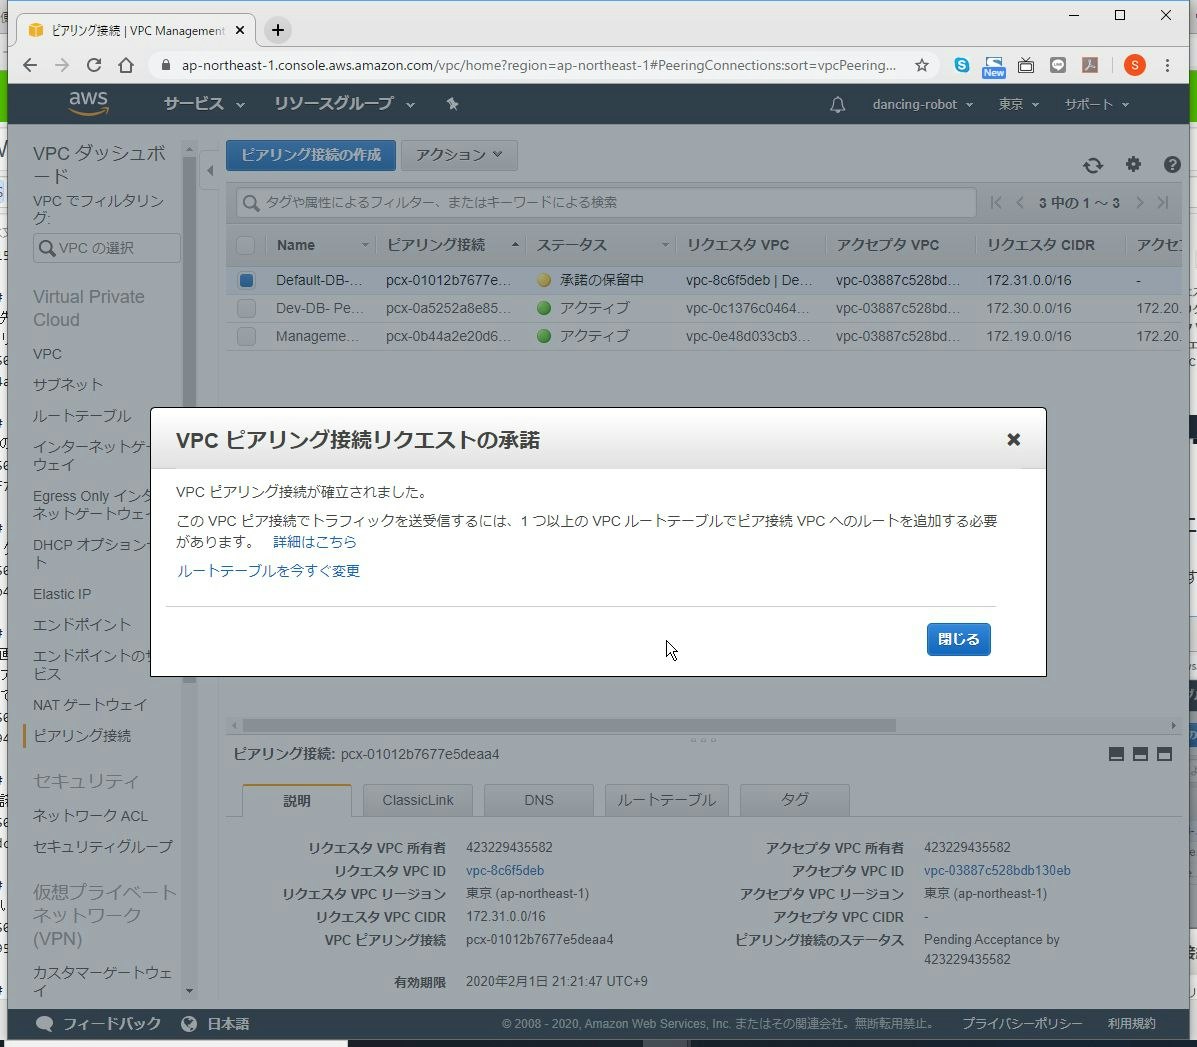Open a new browser tab with plus icon
This screenshot has height=1047, width=1197.
pyautogui.click(x=278, y=30)
